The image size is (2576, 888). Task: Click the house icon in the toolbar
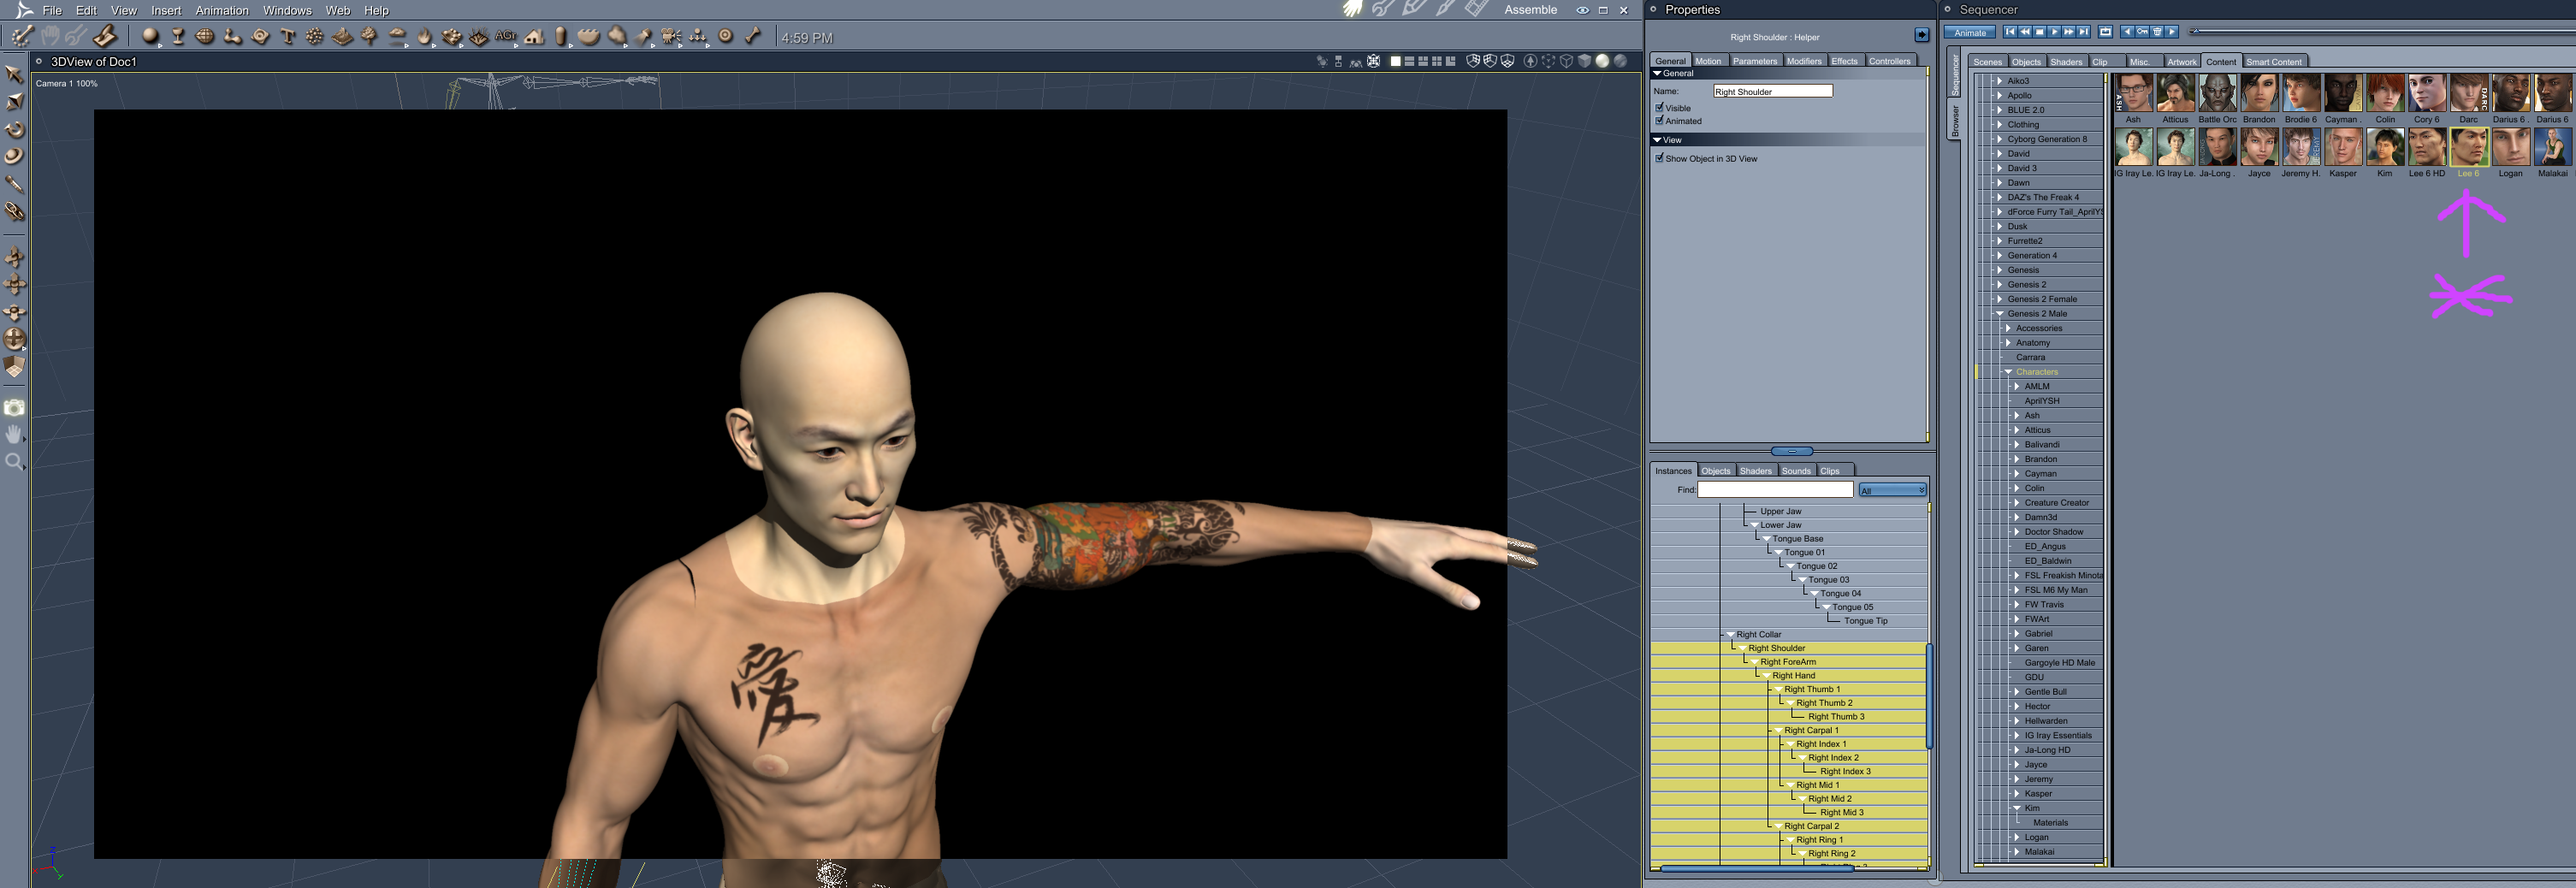pos(535,37)
